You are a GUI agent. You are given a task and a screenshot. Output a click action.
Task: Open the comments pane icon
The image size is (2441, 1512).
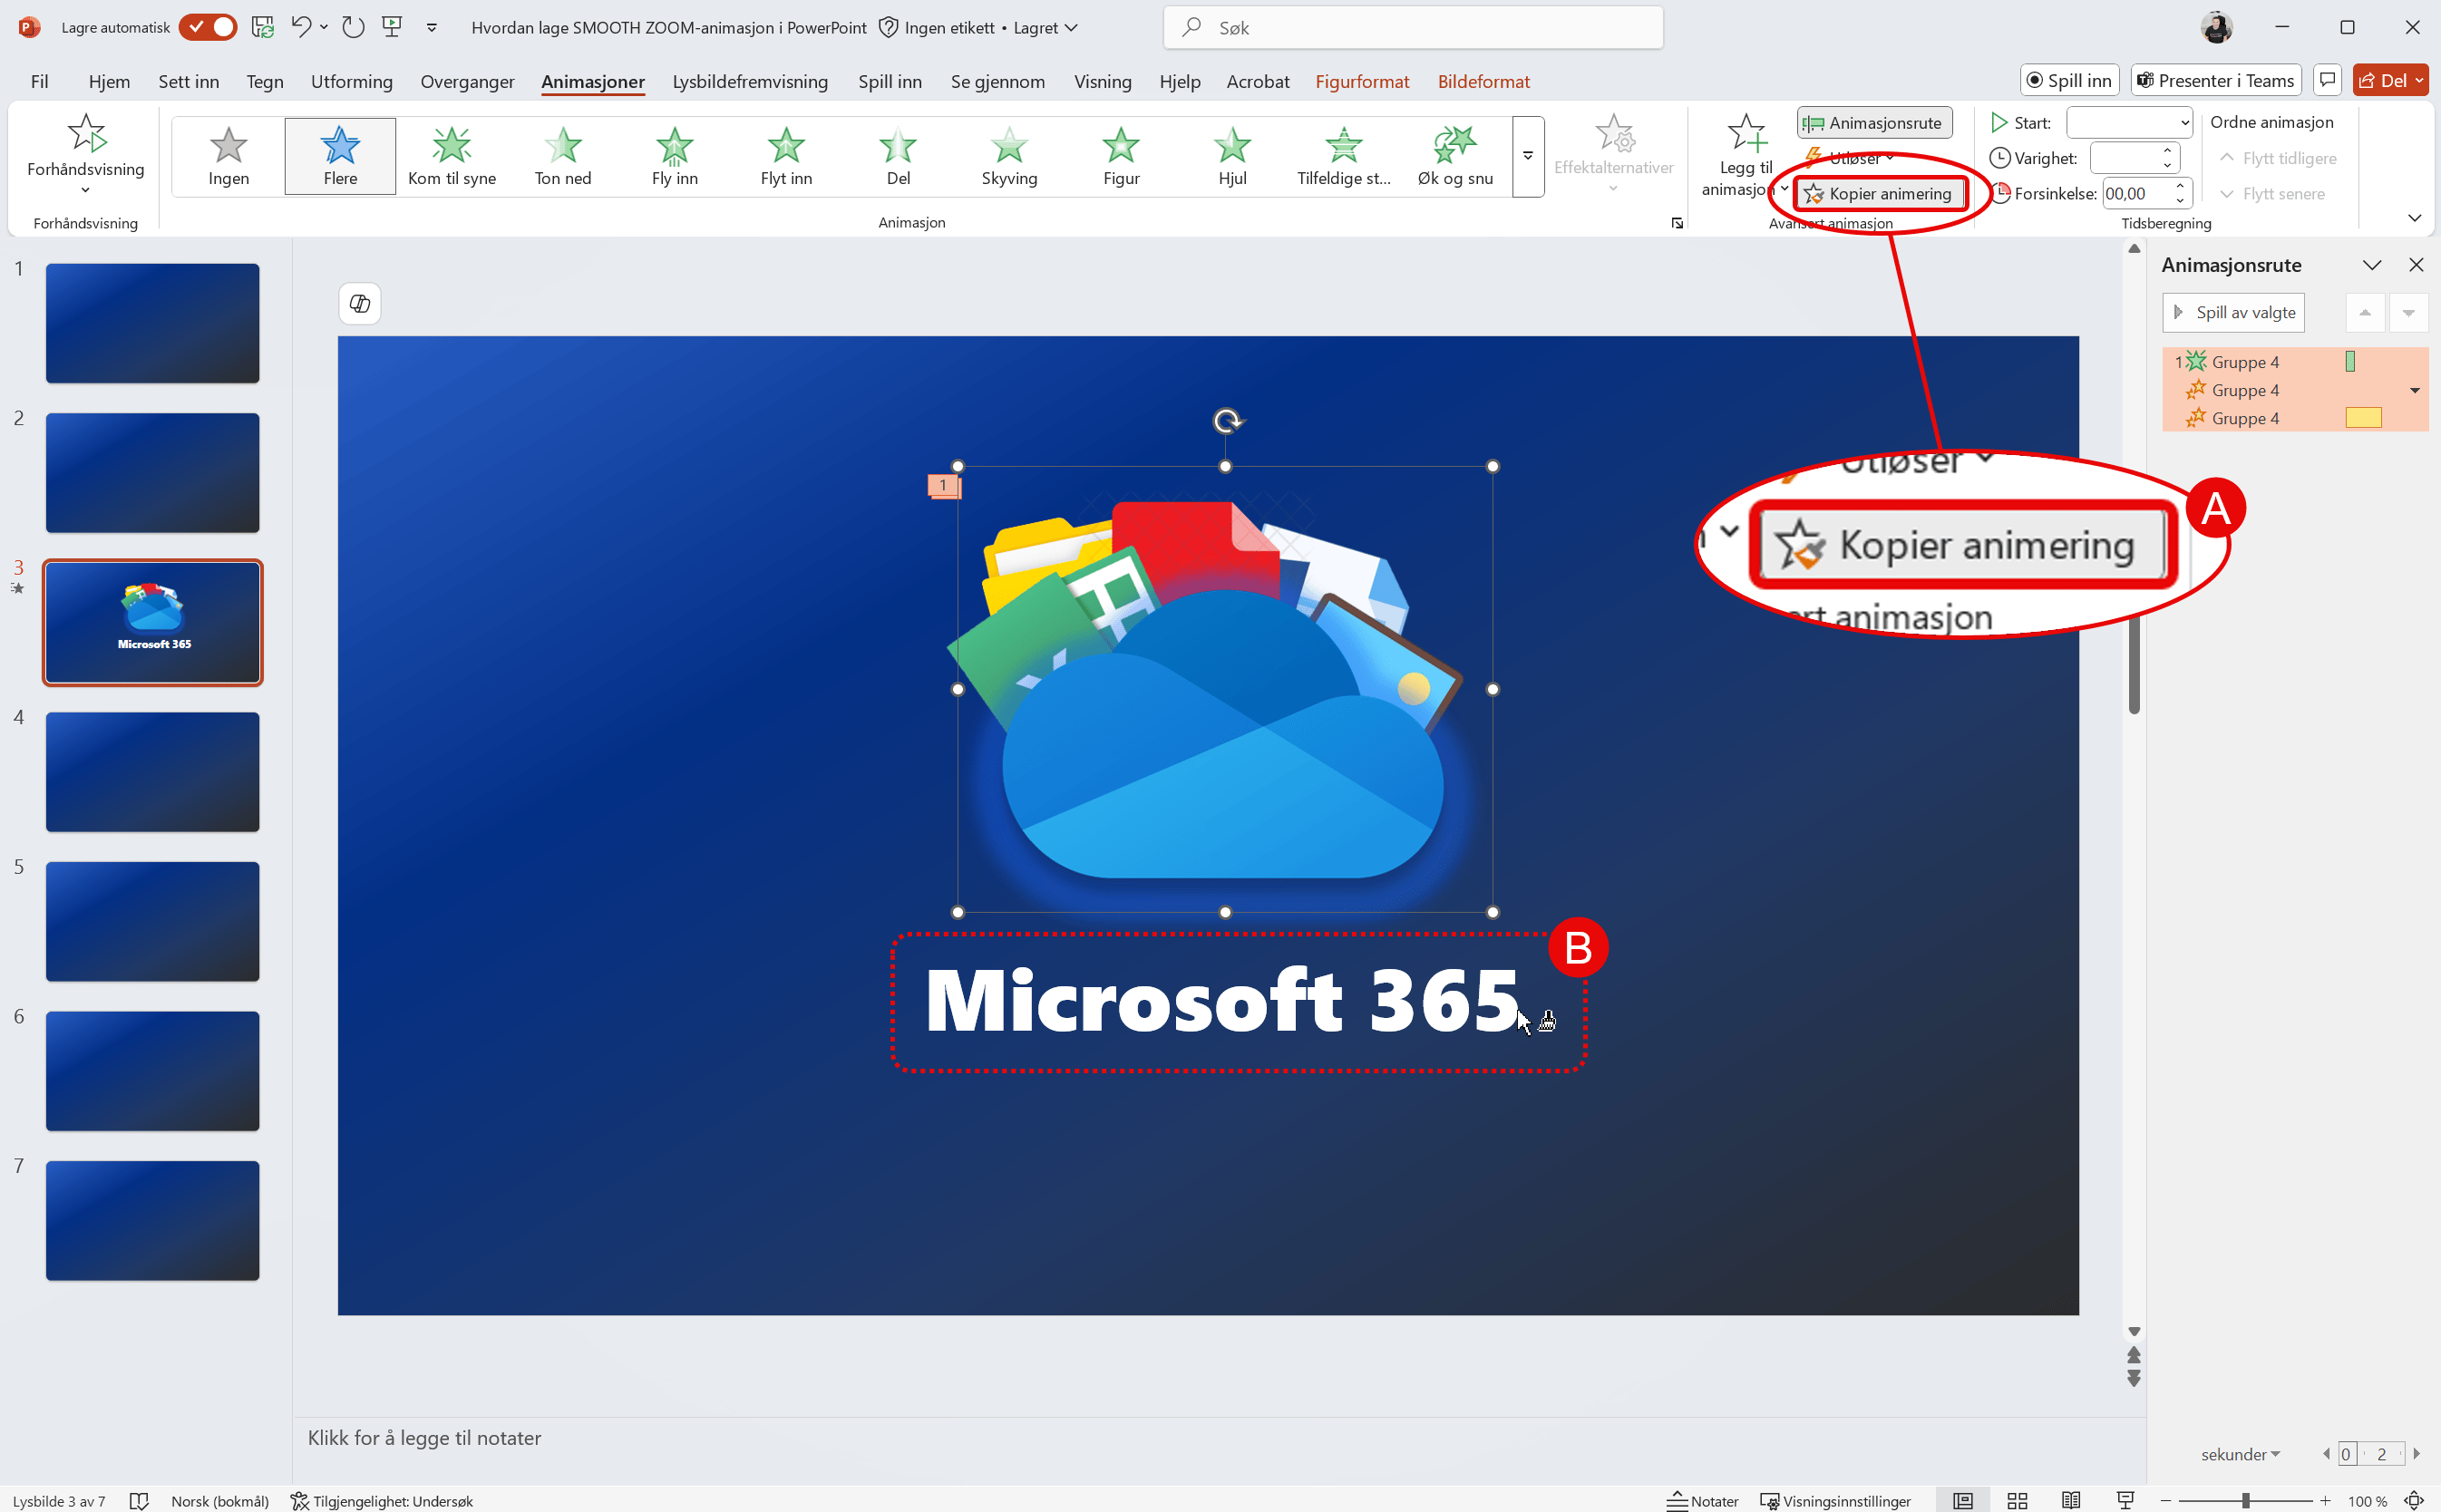[2327, 81]
